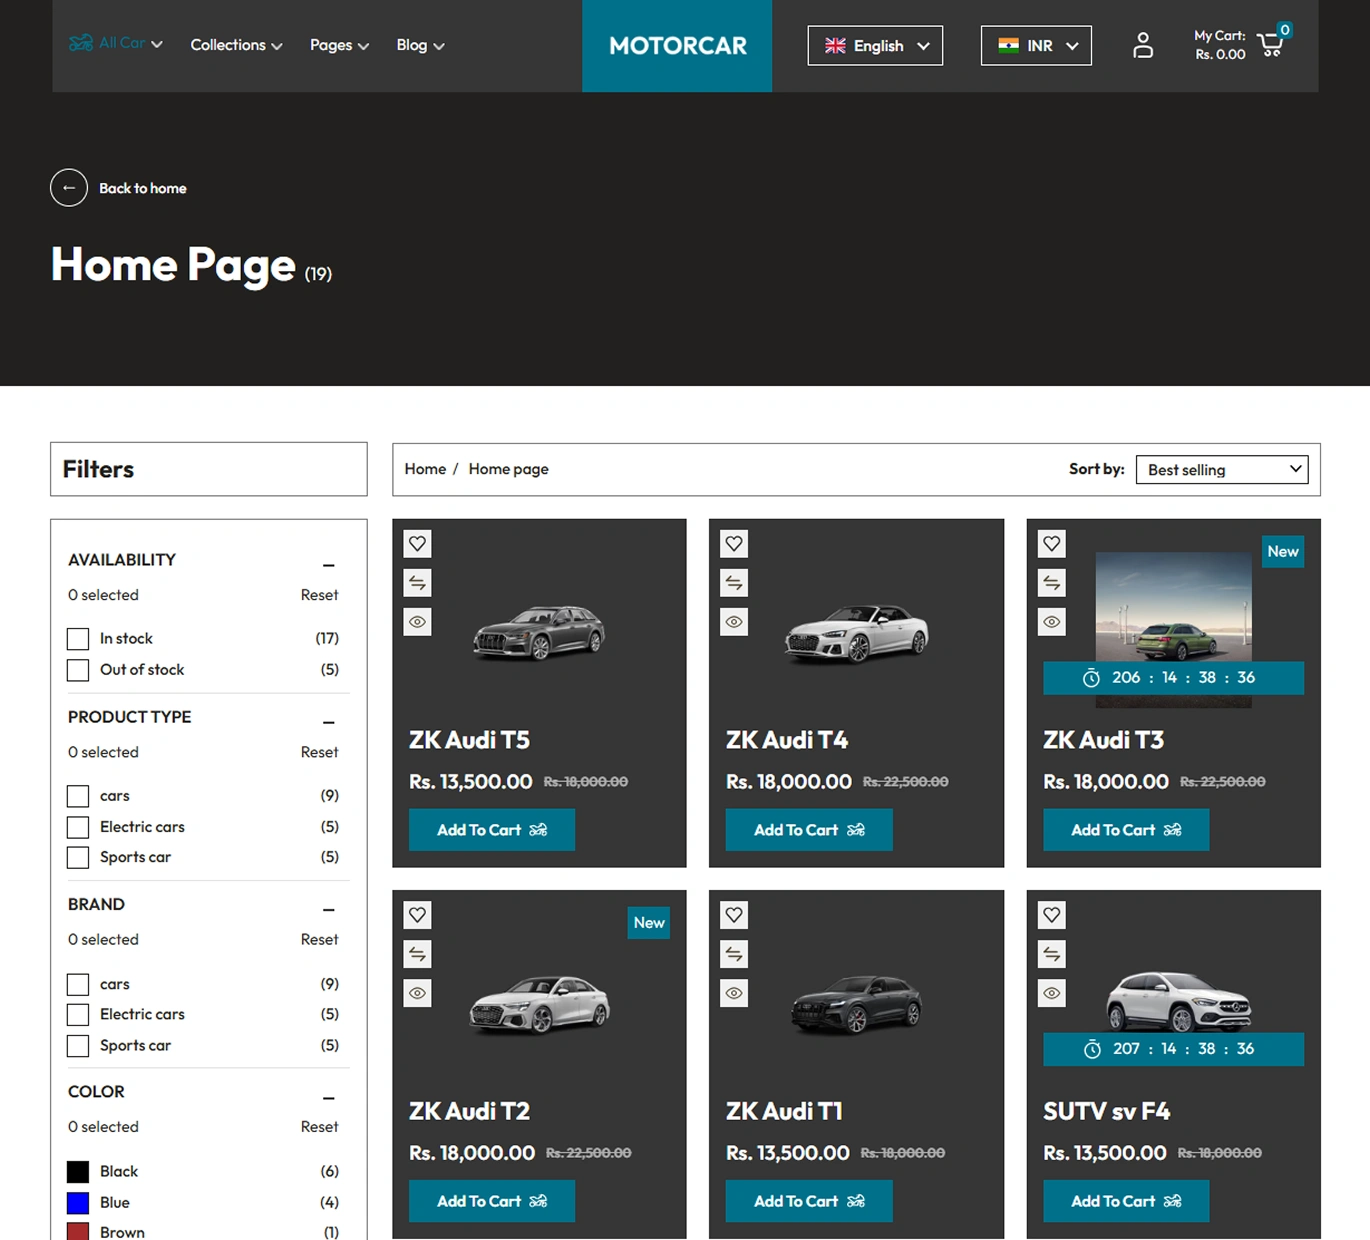Open the user account icon
This screenshot has width=1370, height=1240.
(1143, 45)
